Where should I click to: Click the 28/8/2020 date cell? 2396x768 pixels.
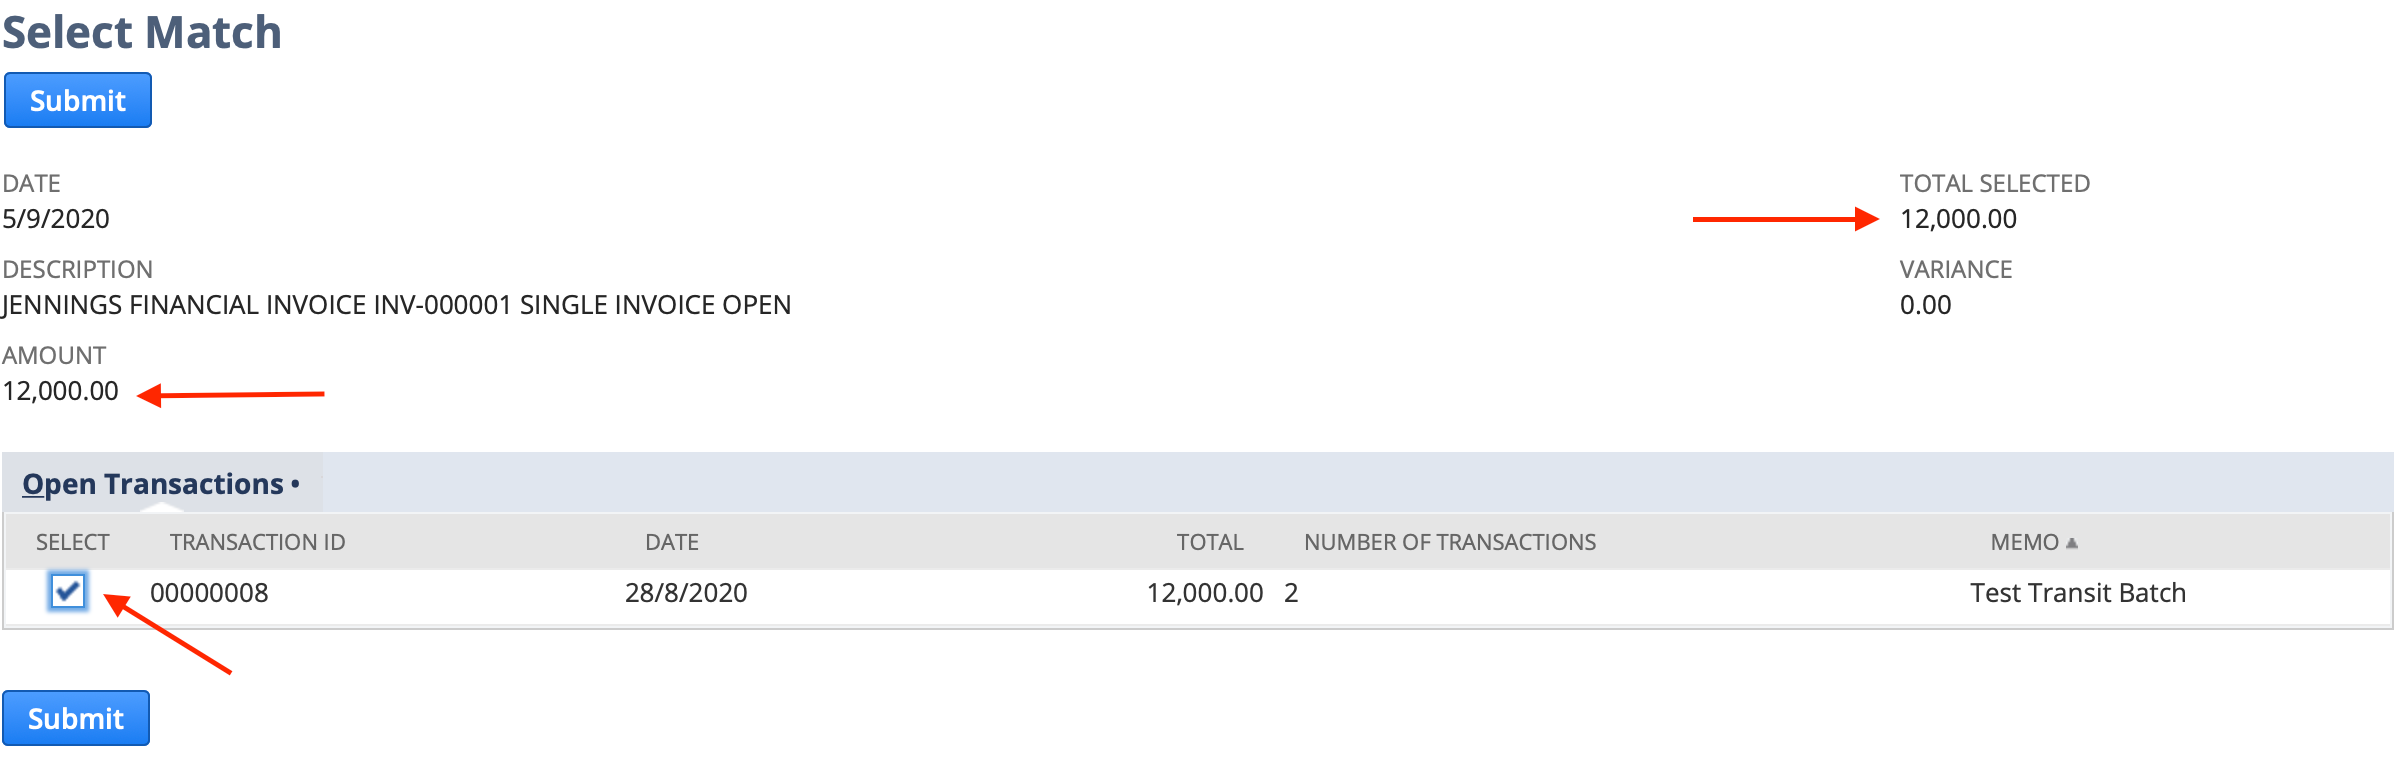click(x=685, y=592)
